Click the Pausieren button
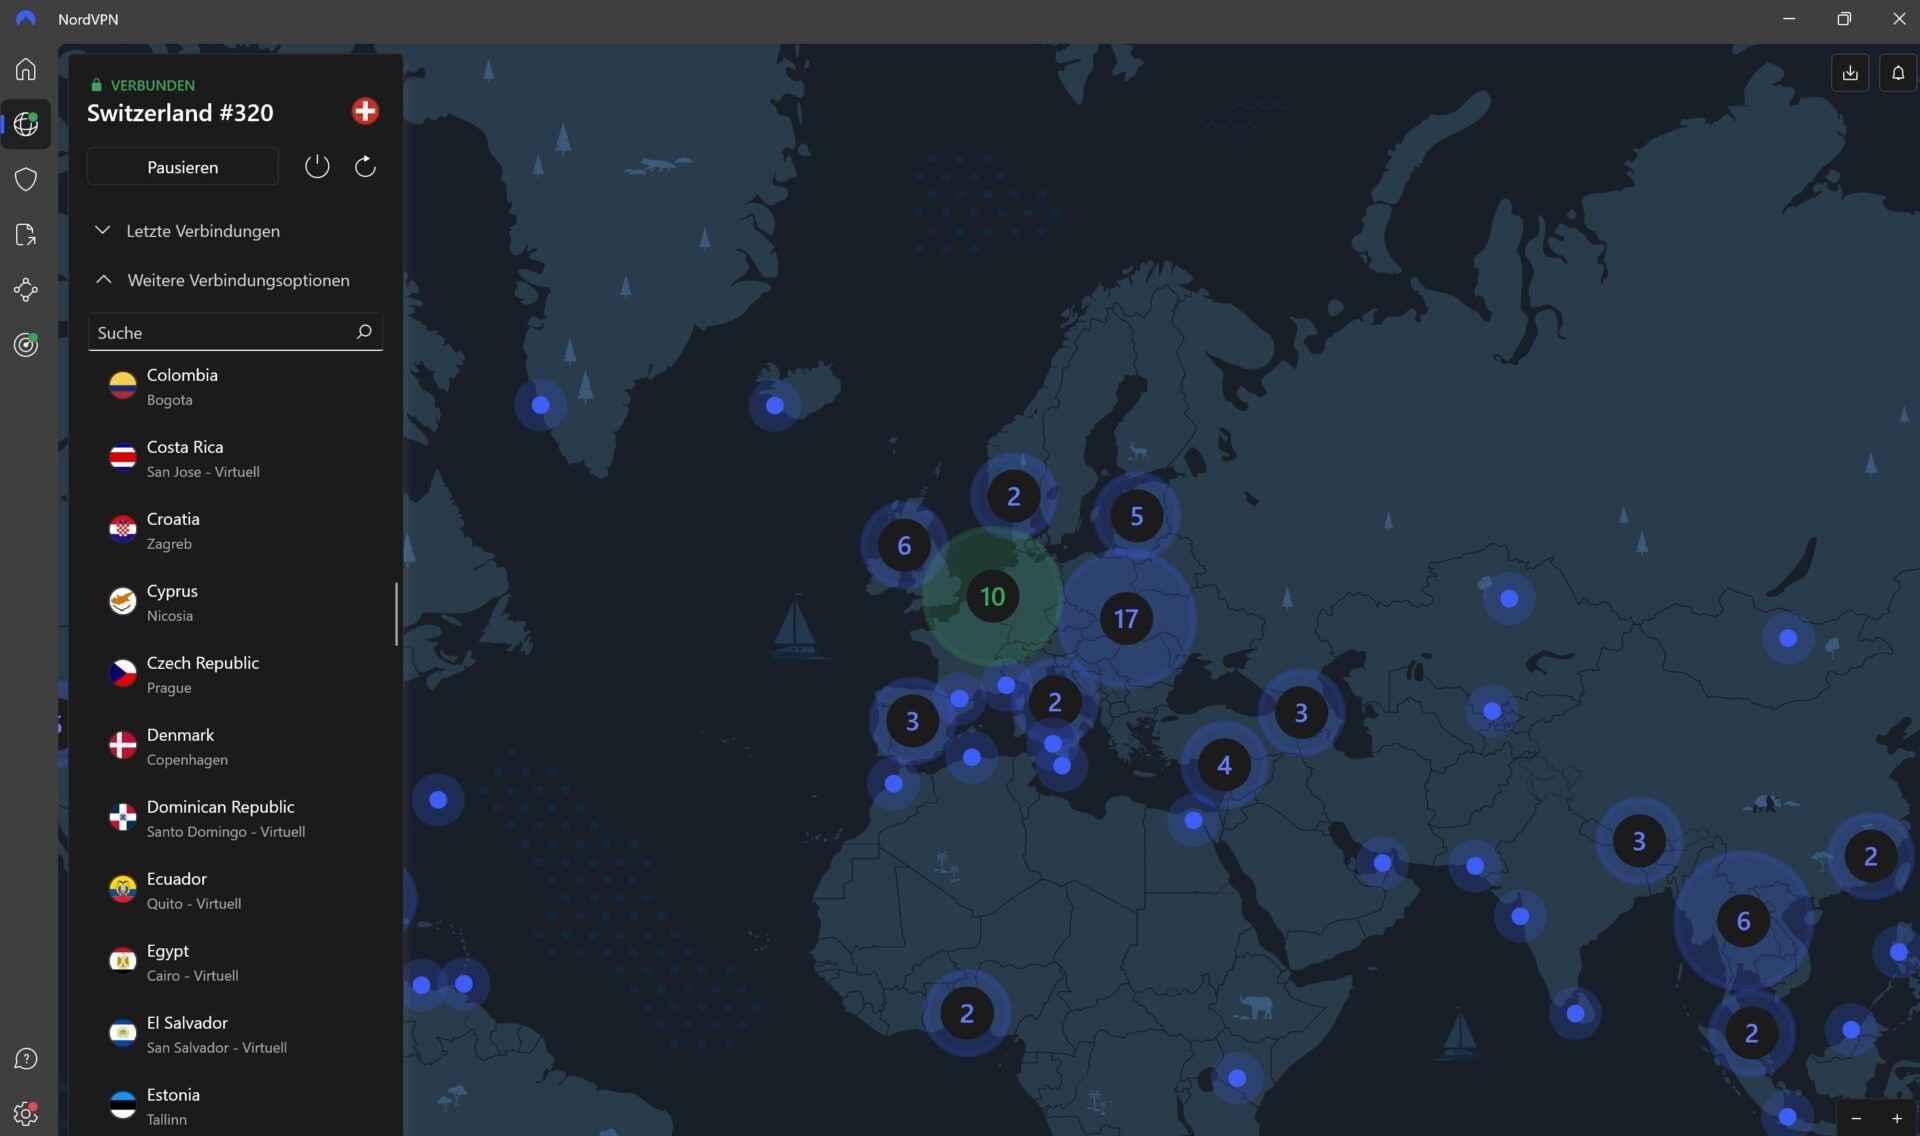1920x1136 pixels. tap(183, 166)
